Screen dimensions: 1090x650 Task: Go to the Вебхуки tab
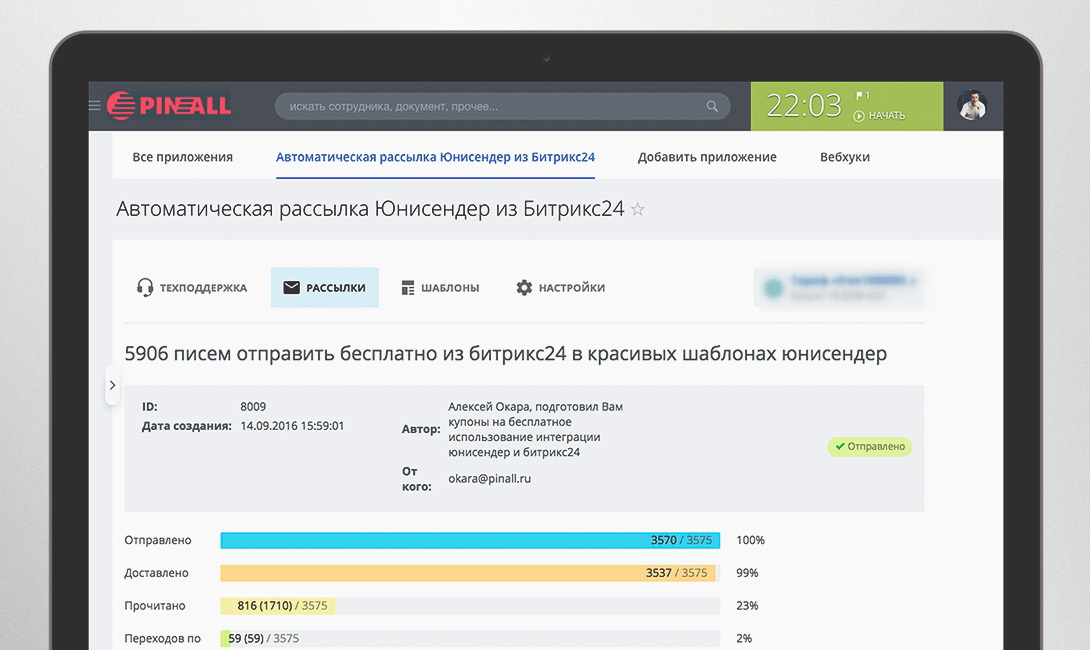tap(845, 157)
